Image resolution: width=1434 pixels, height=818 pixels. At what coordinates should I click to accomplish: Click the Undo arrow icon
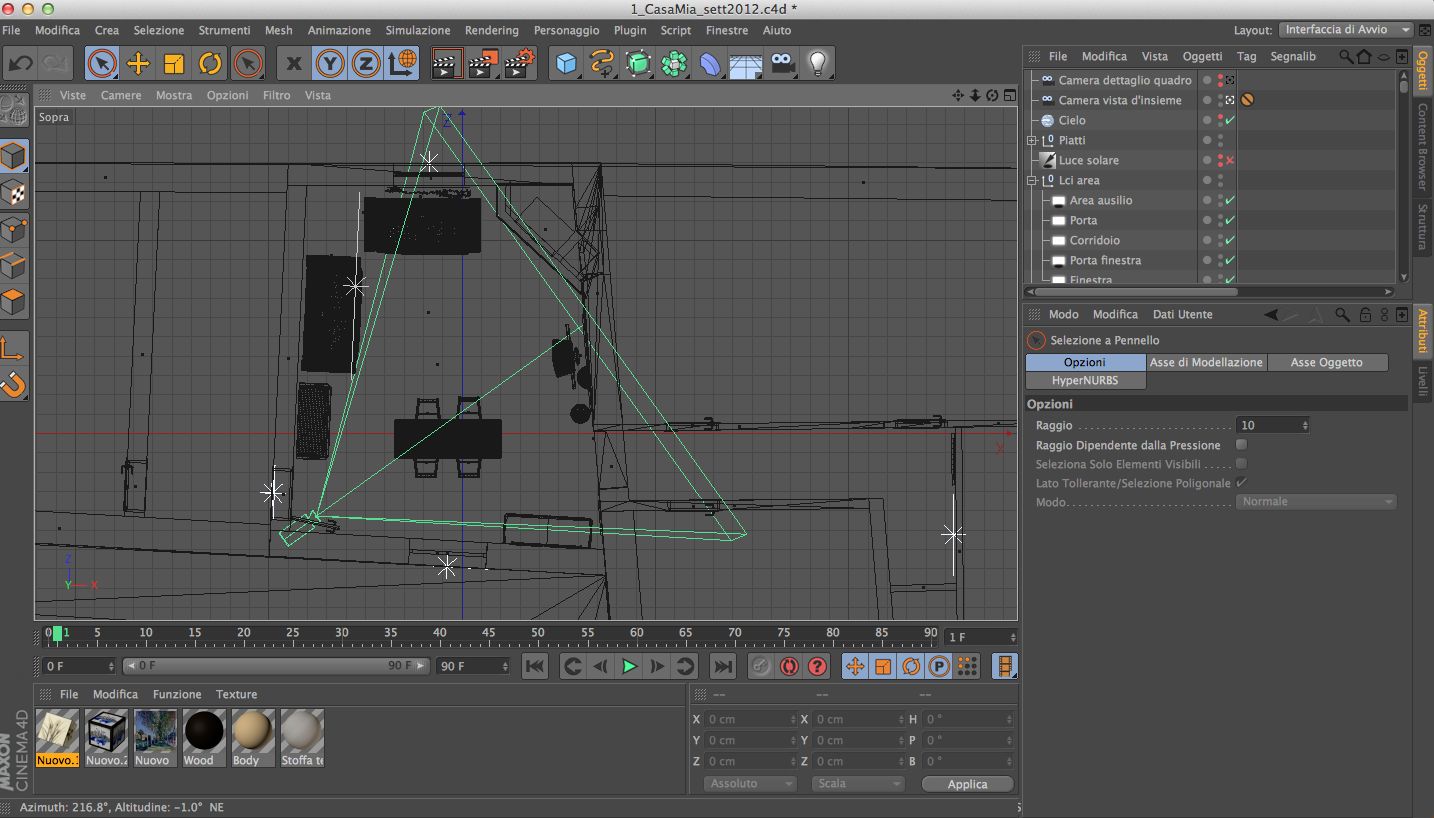click(x=20, y=64)
